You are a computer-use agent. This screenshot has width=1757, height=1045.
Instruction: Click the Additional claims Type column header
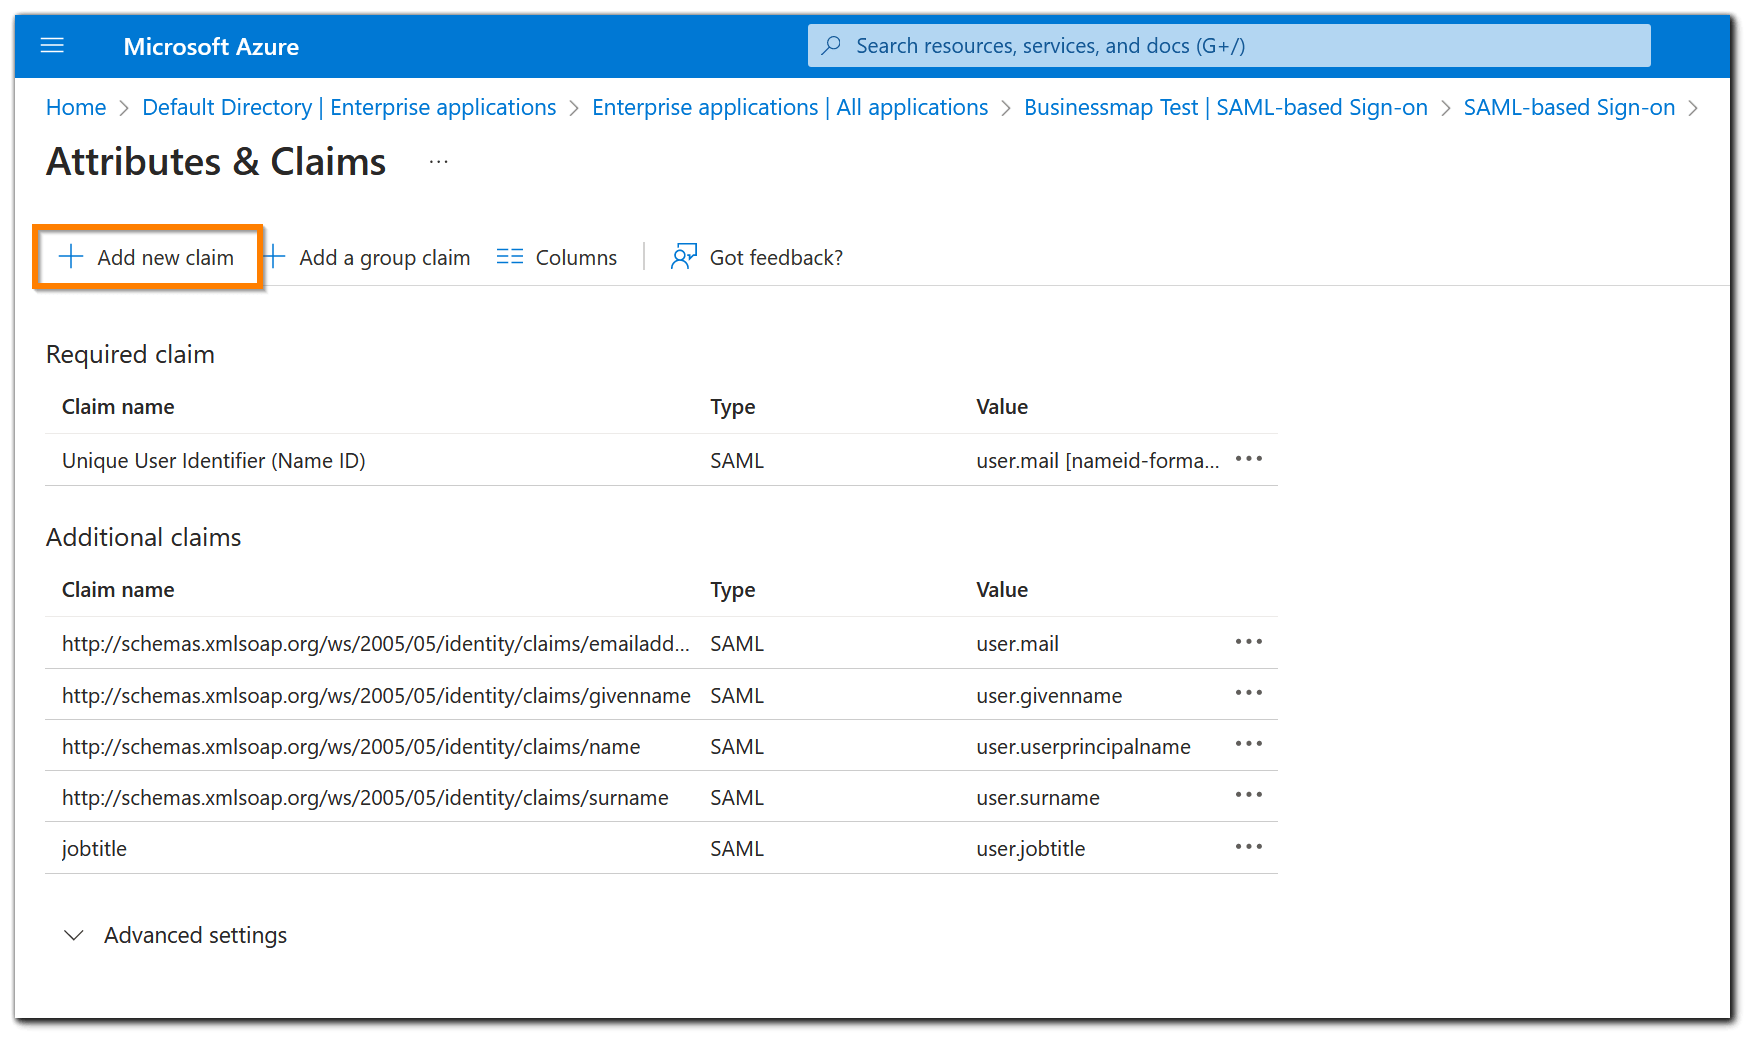tap(733, 590)
